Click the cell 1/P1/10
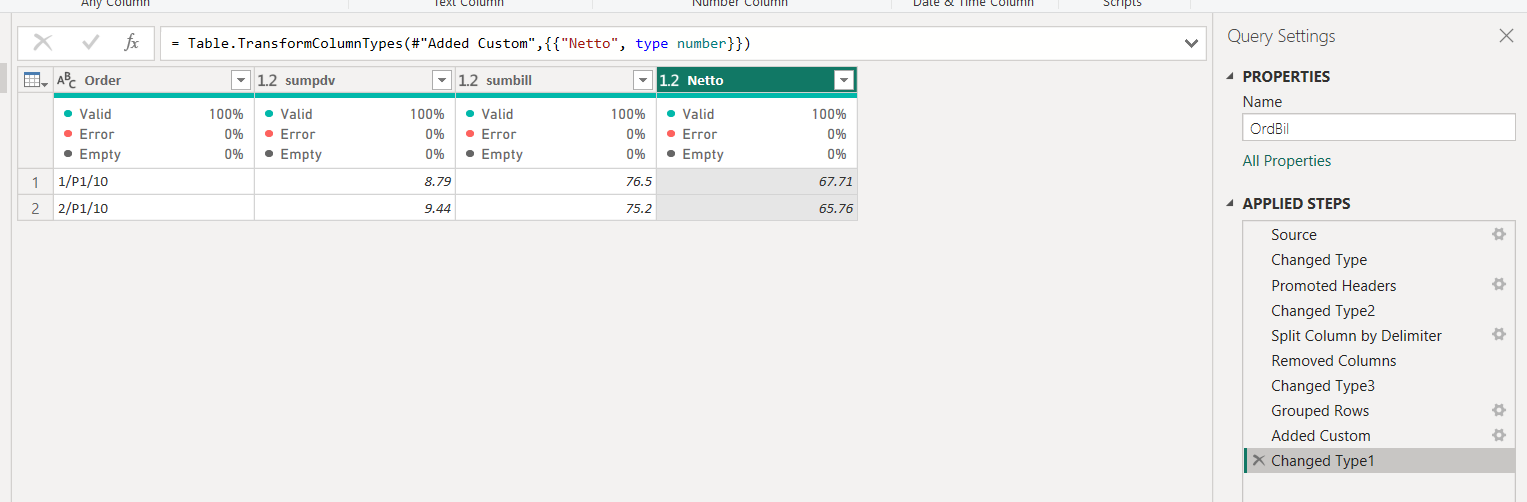The image size is (1527, 502). click(x=154, y=182)
